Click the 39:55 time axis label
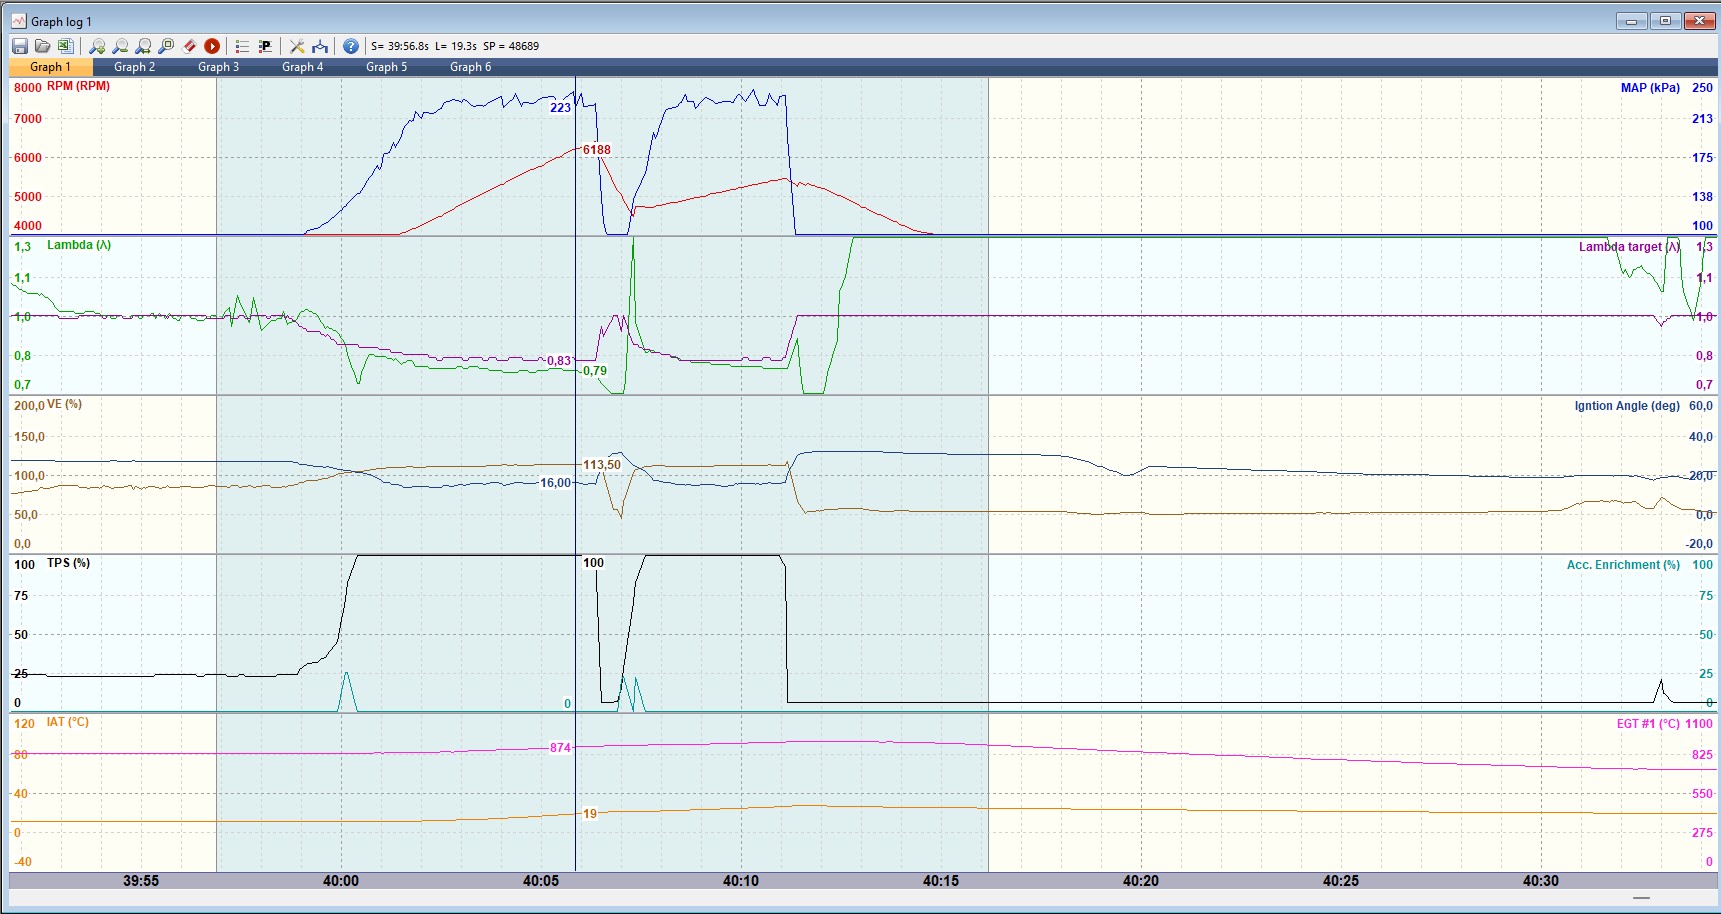Image resolution: width=1721 pixels, height=914 pixels. (141, 881)
